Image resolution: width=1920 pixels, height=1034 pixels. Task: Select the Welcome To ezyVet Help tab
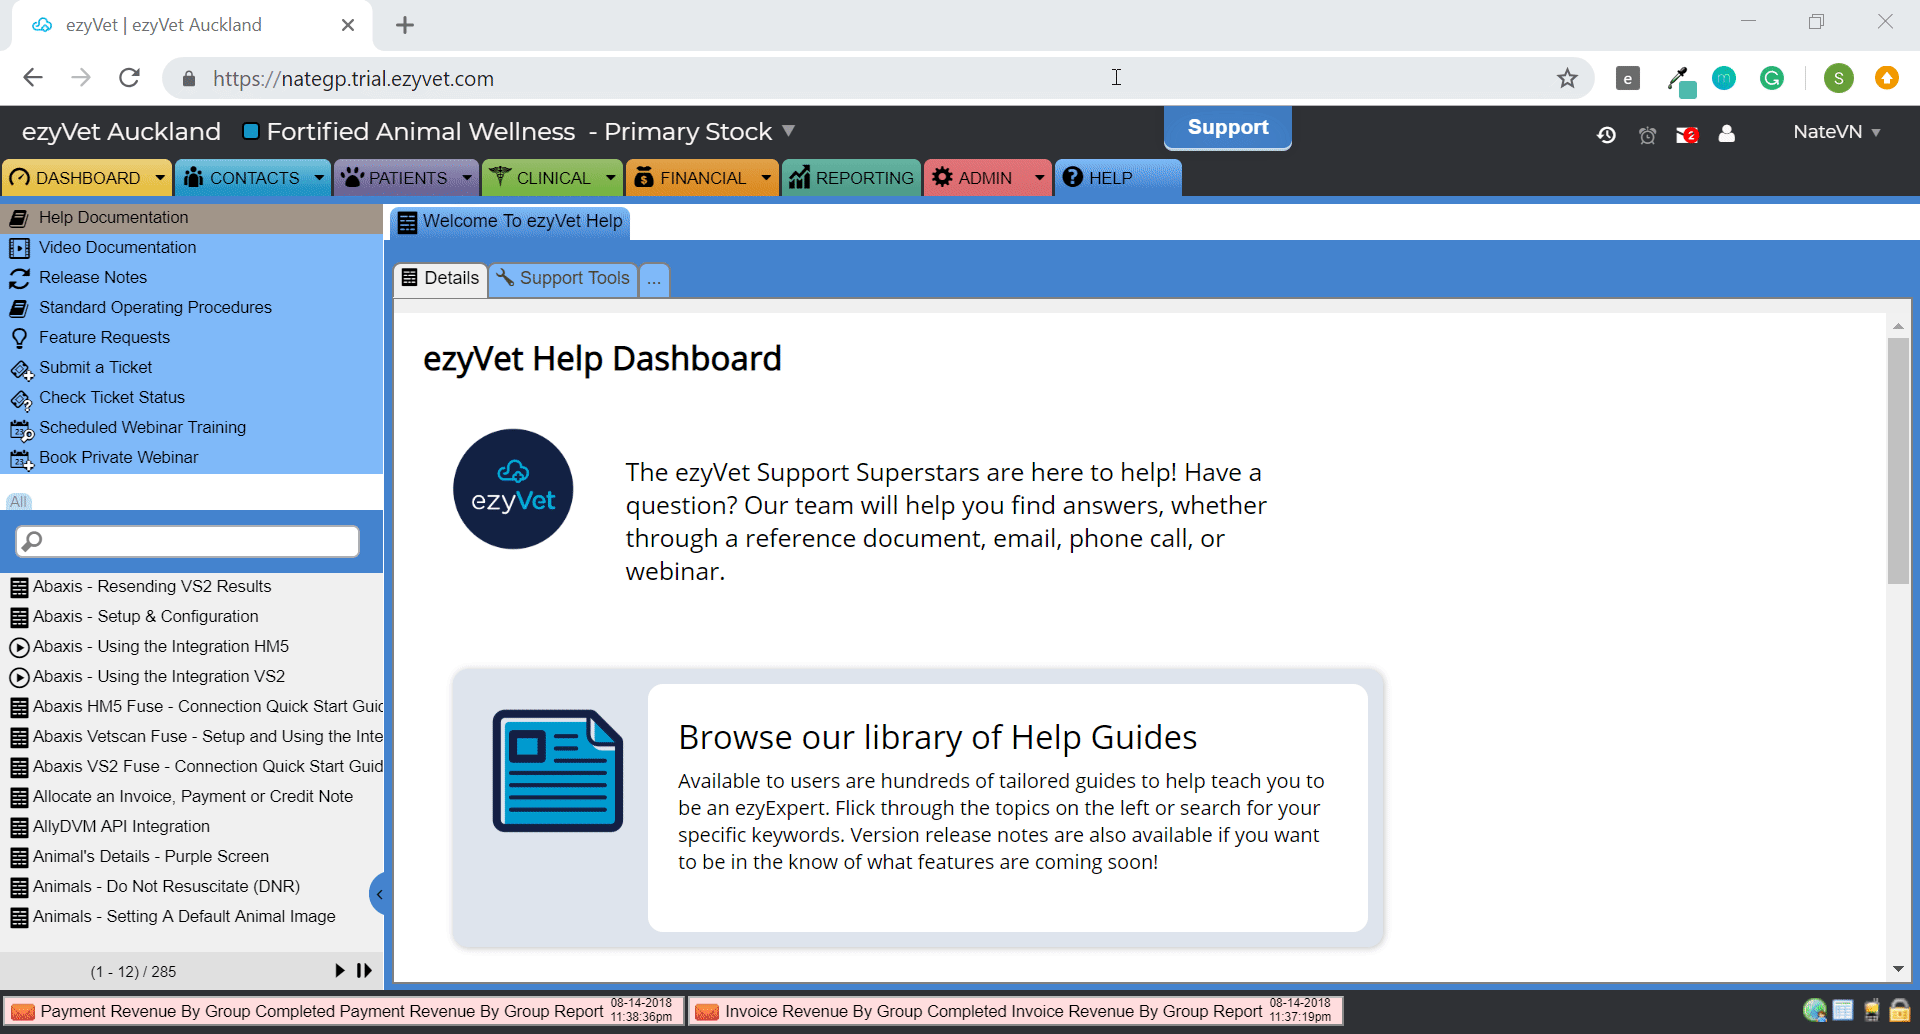[x=510, y=221]
